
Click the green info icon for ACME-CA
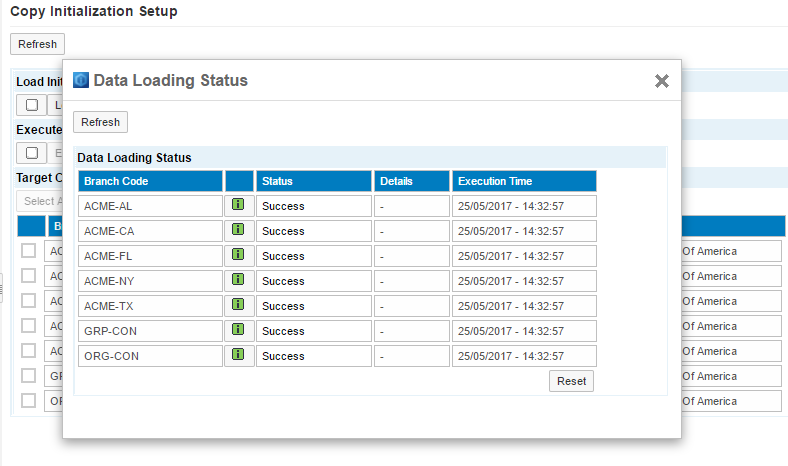pos(238,230)
